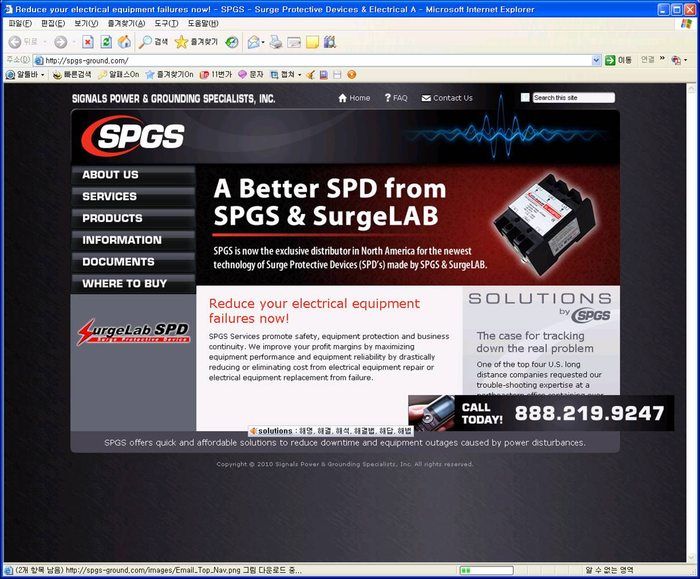
Task: Open DOCUMENTS in the site navigation
Action: click(133, 262)
